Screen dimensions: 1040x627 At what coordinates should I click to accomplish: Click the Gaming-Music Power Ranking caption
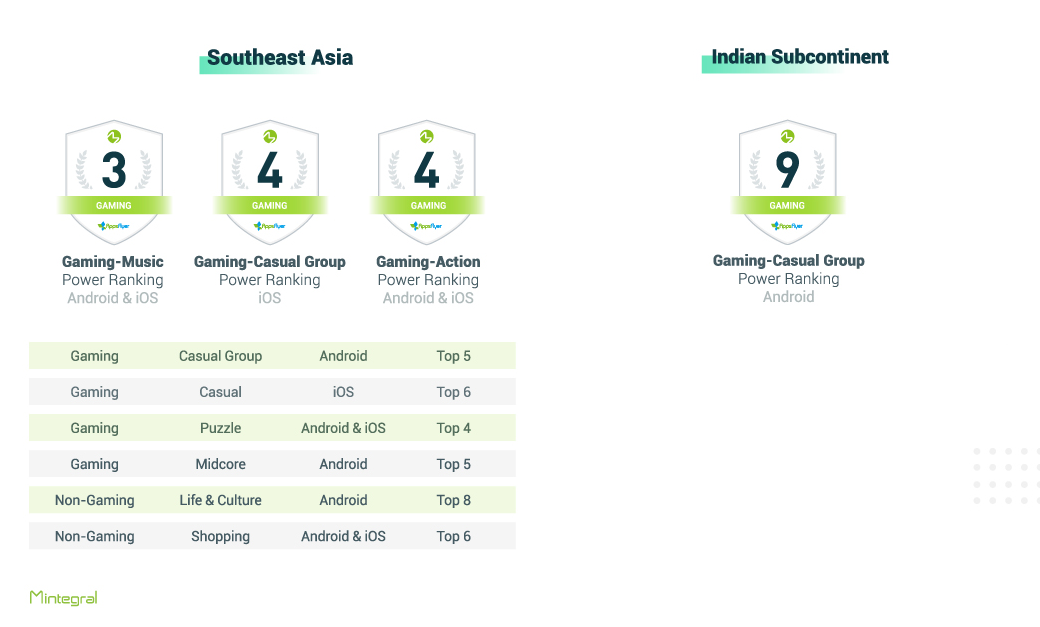click(x=113, y=280)
